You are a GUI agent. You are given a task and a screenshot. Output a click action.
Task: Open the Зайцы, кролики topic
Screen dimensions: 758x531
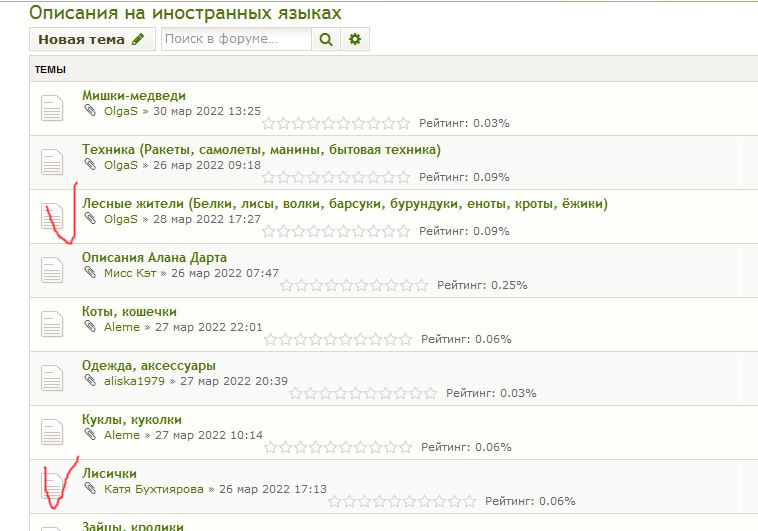(x=132, y=526)
